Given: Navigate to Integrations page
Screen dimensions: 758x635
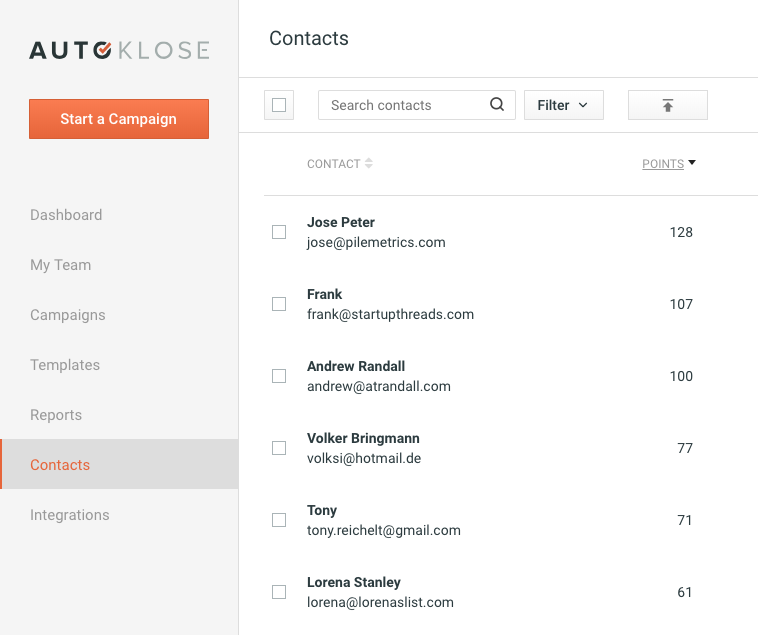Looking at the screenshot, I should [70, 515].
